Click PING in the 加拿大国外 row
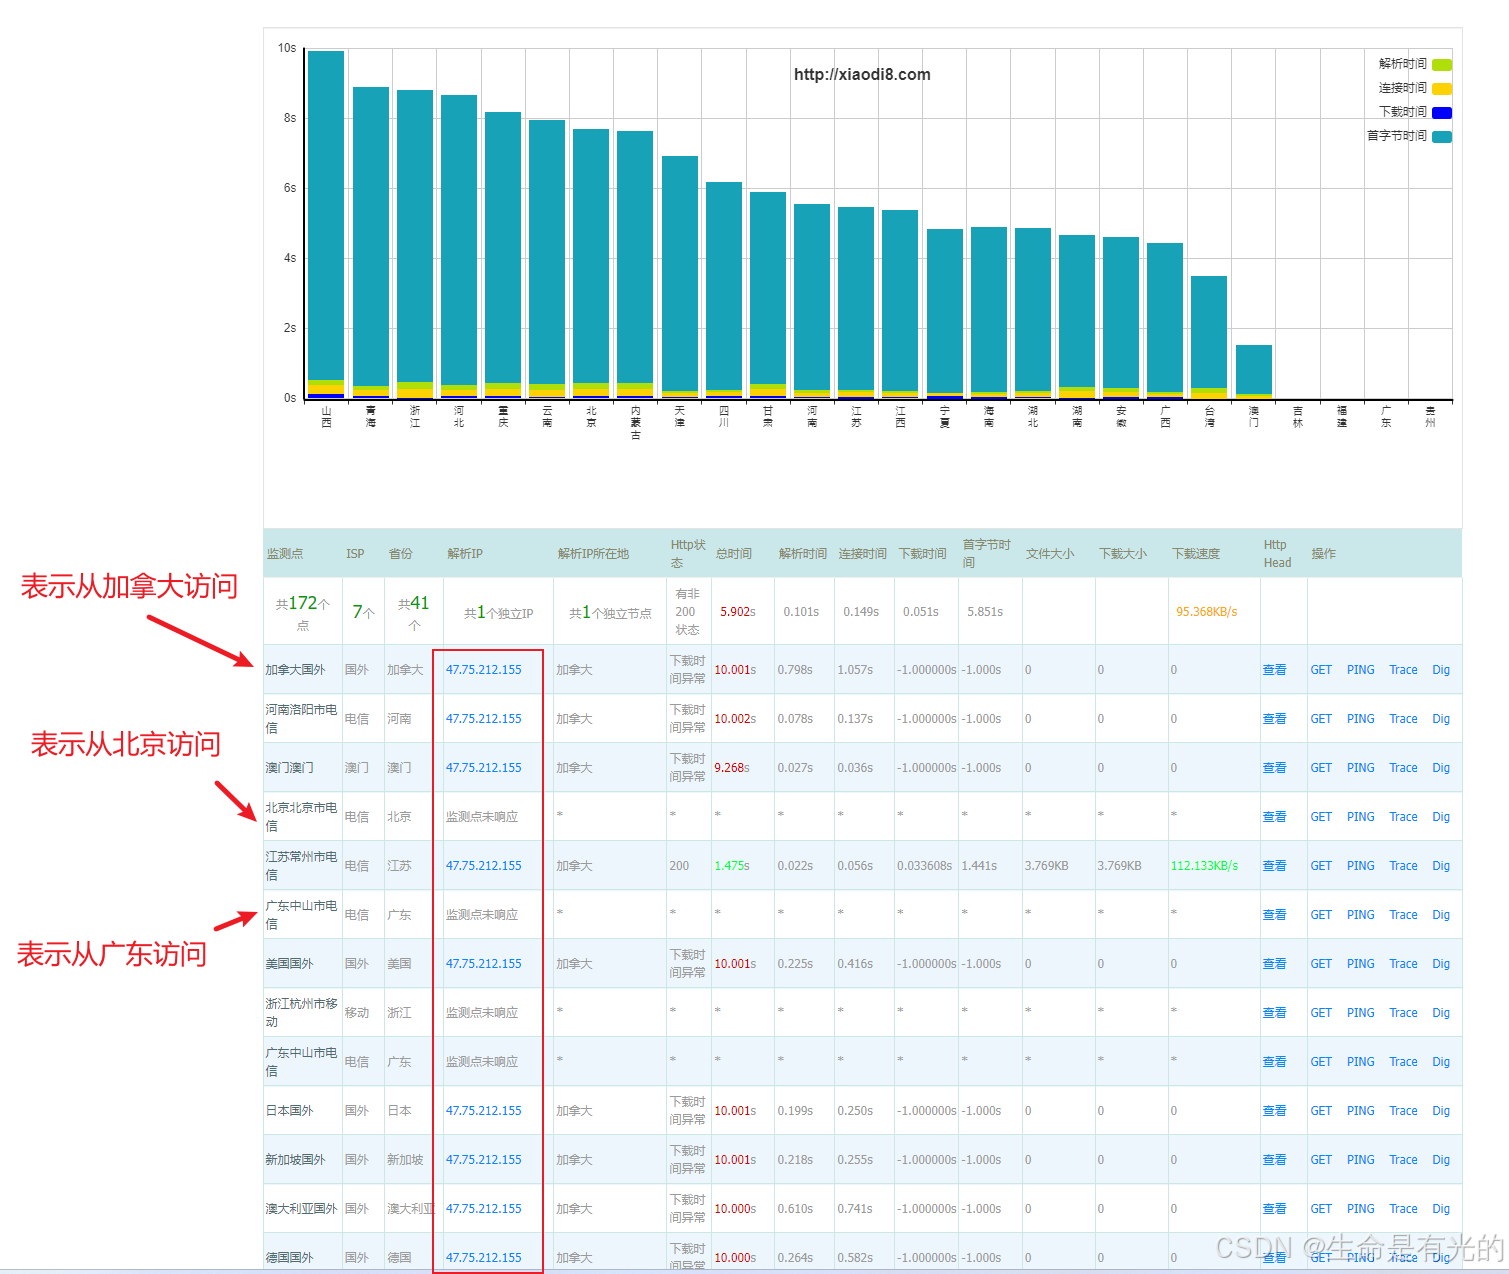1509x1274 pixels. tap(1360, 670)
